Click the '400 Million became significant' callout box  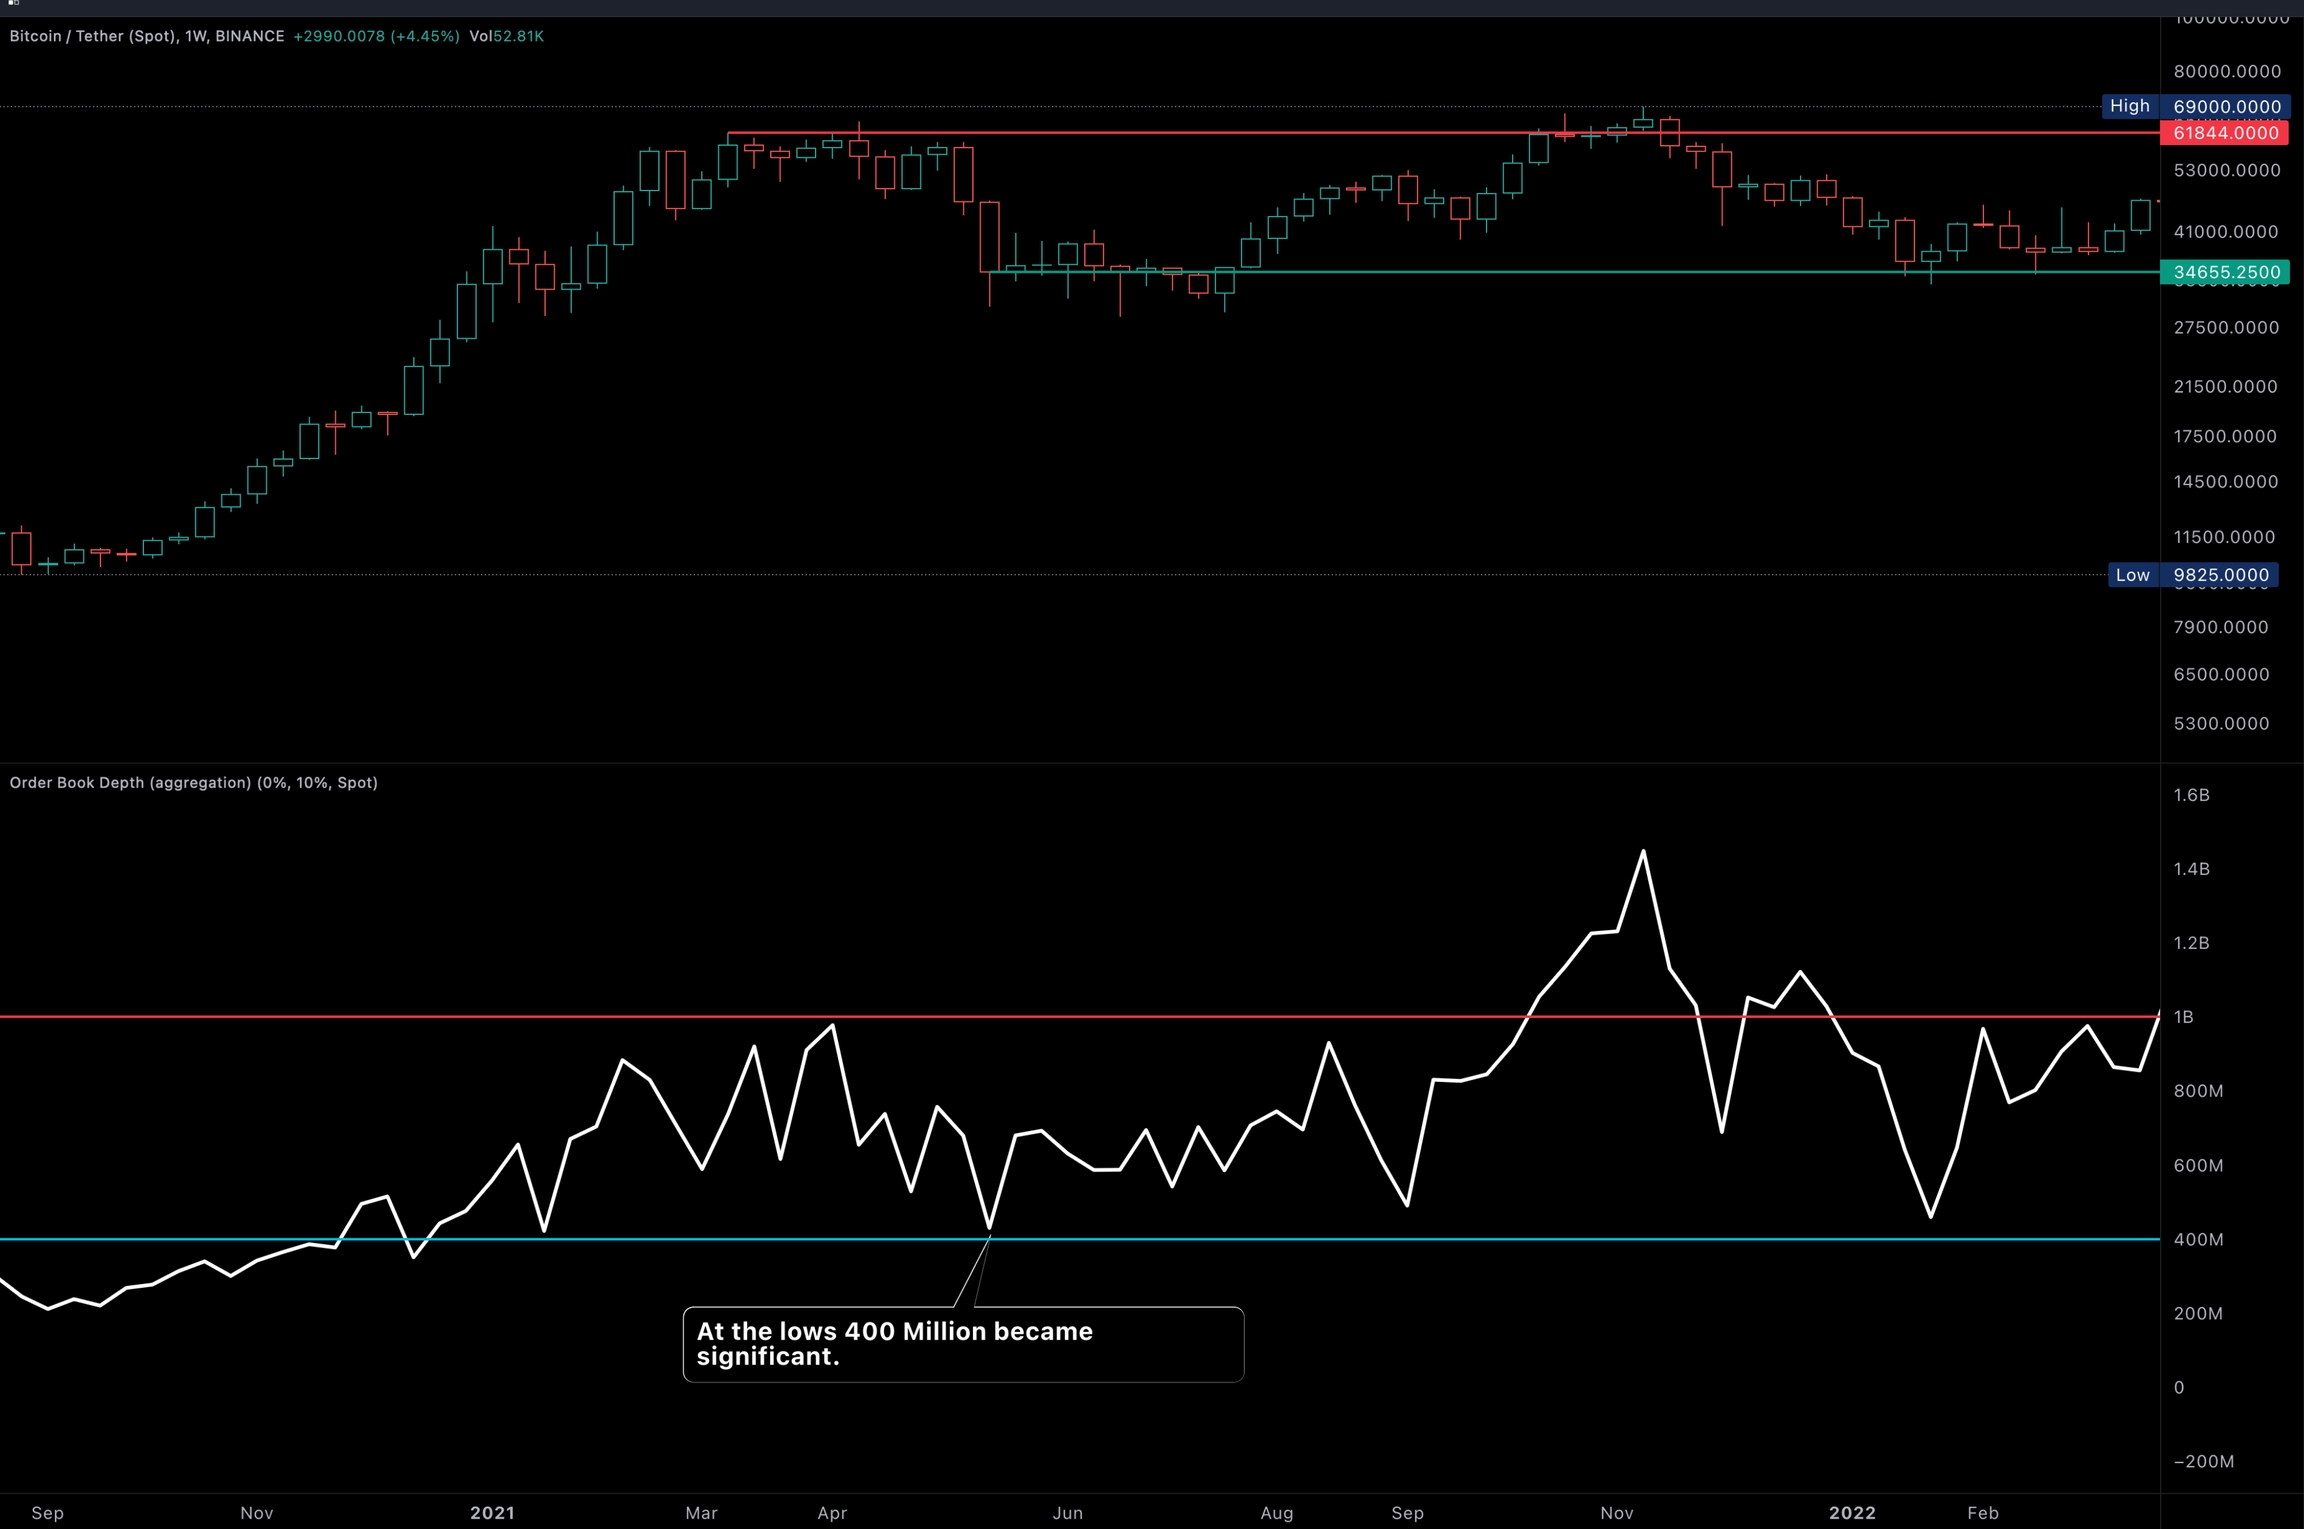coord(963,1344)
